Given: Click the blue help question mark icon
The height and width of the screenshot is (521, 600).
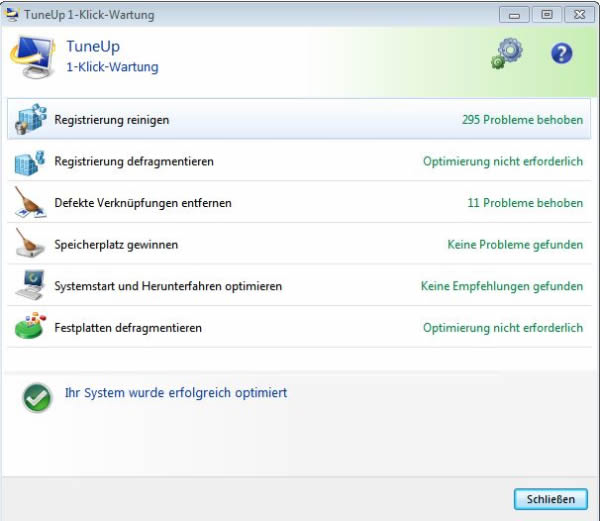Looking at the screenshot, I should [x=561, y=53].
